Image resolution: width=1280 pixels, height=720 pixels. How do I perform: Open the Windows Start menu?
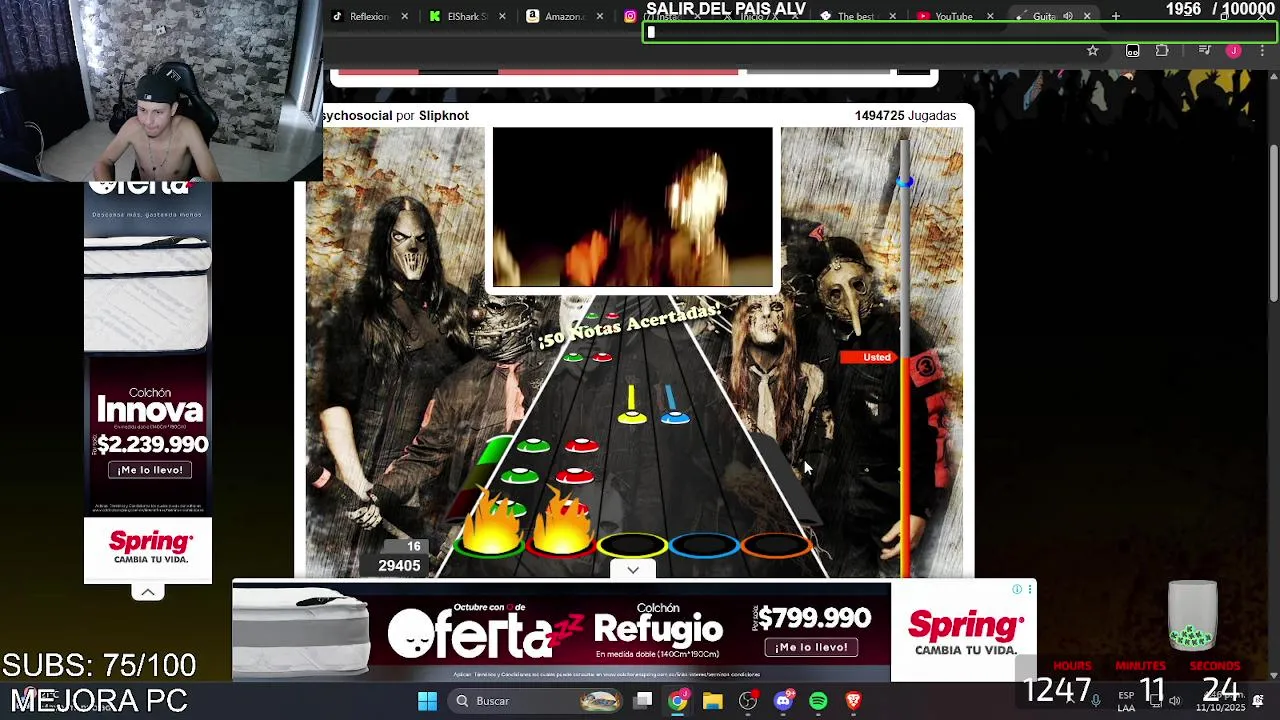(427, 701)
